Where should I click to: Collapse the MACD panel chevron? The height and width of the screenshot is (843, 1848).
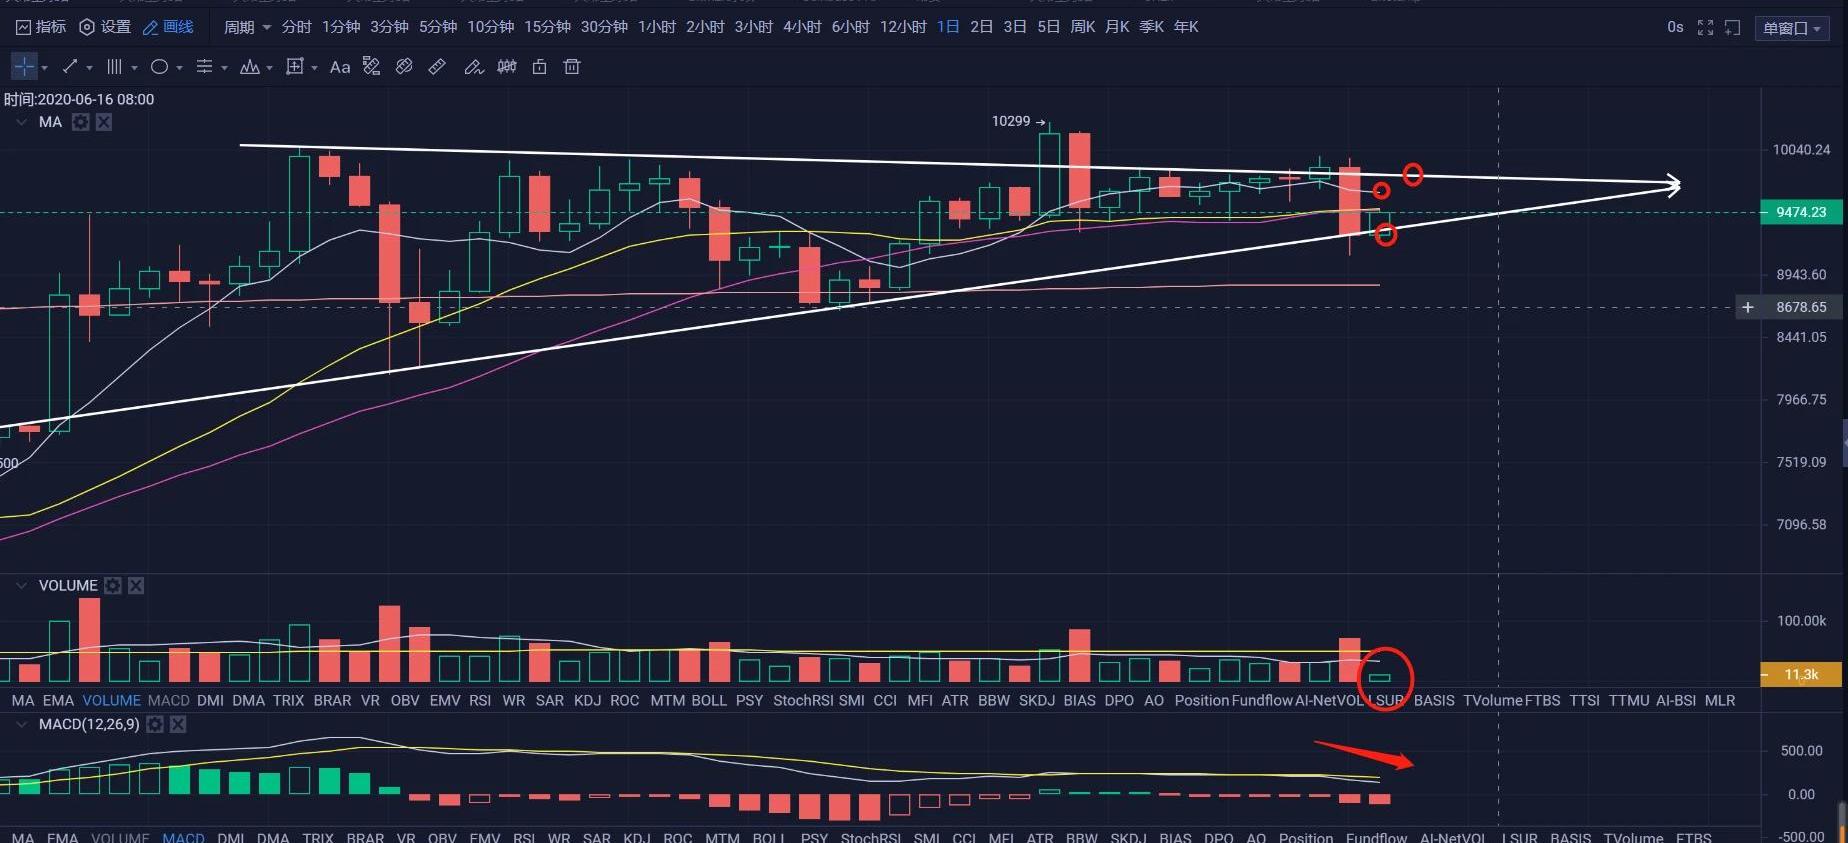[21, 724]
